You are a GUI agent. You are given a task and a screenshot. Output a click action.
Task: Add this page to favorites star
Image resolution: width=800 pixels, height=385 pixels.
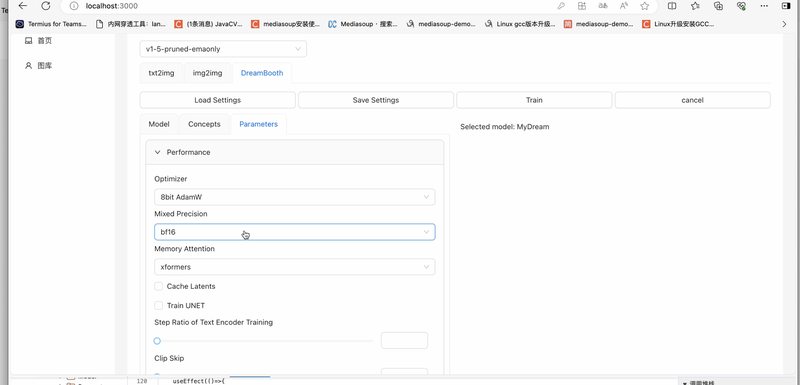click(x=644, y=6)
